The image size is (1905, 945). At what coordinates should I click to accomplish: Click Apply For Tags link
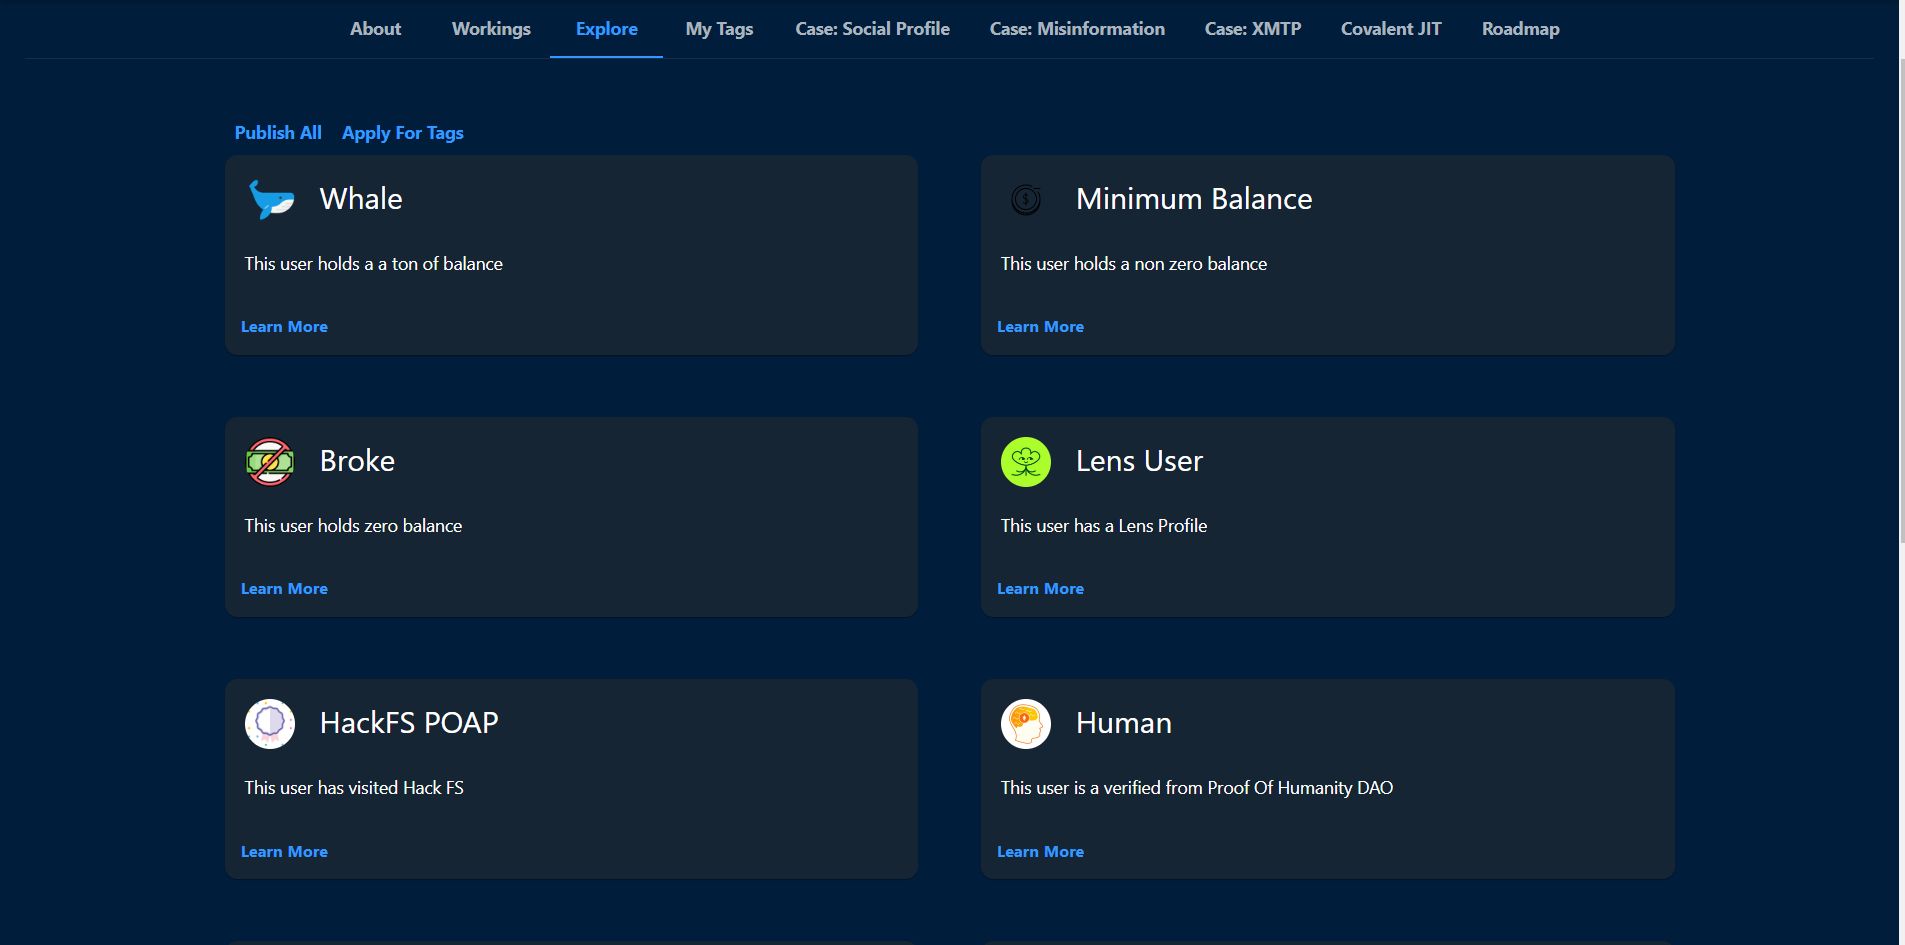402,133
